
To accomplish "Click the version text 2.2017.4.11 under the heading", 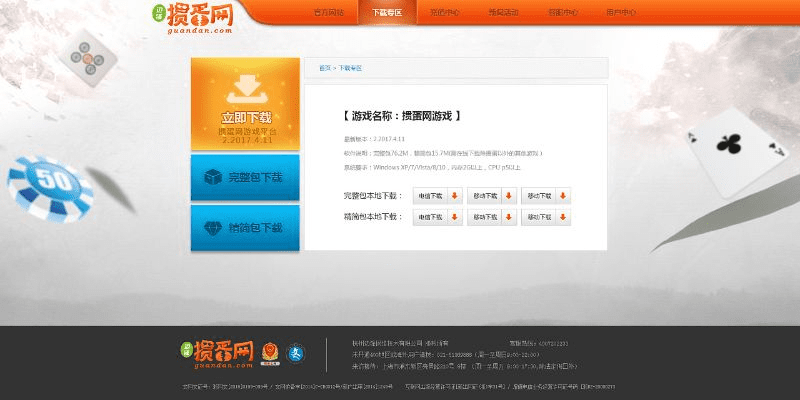I will [x=389, y=139].
